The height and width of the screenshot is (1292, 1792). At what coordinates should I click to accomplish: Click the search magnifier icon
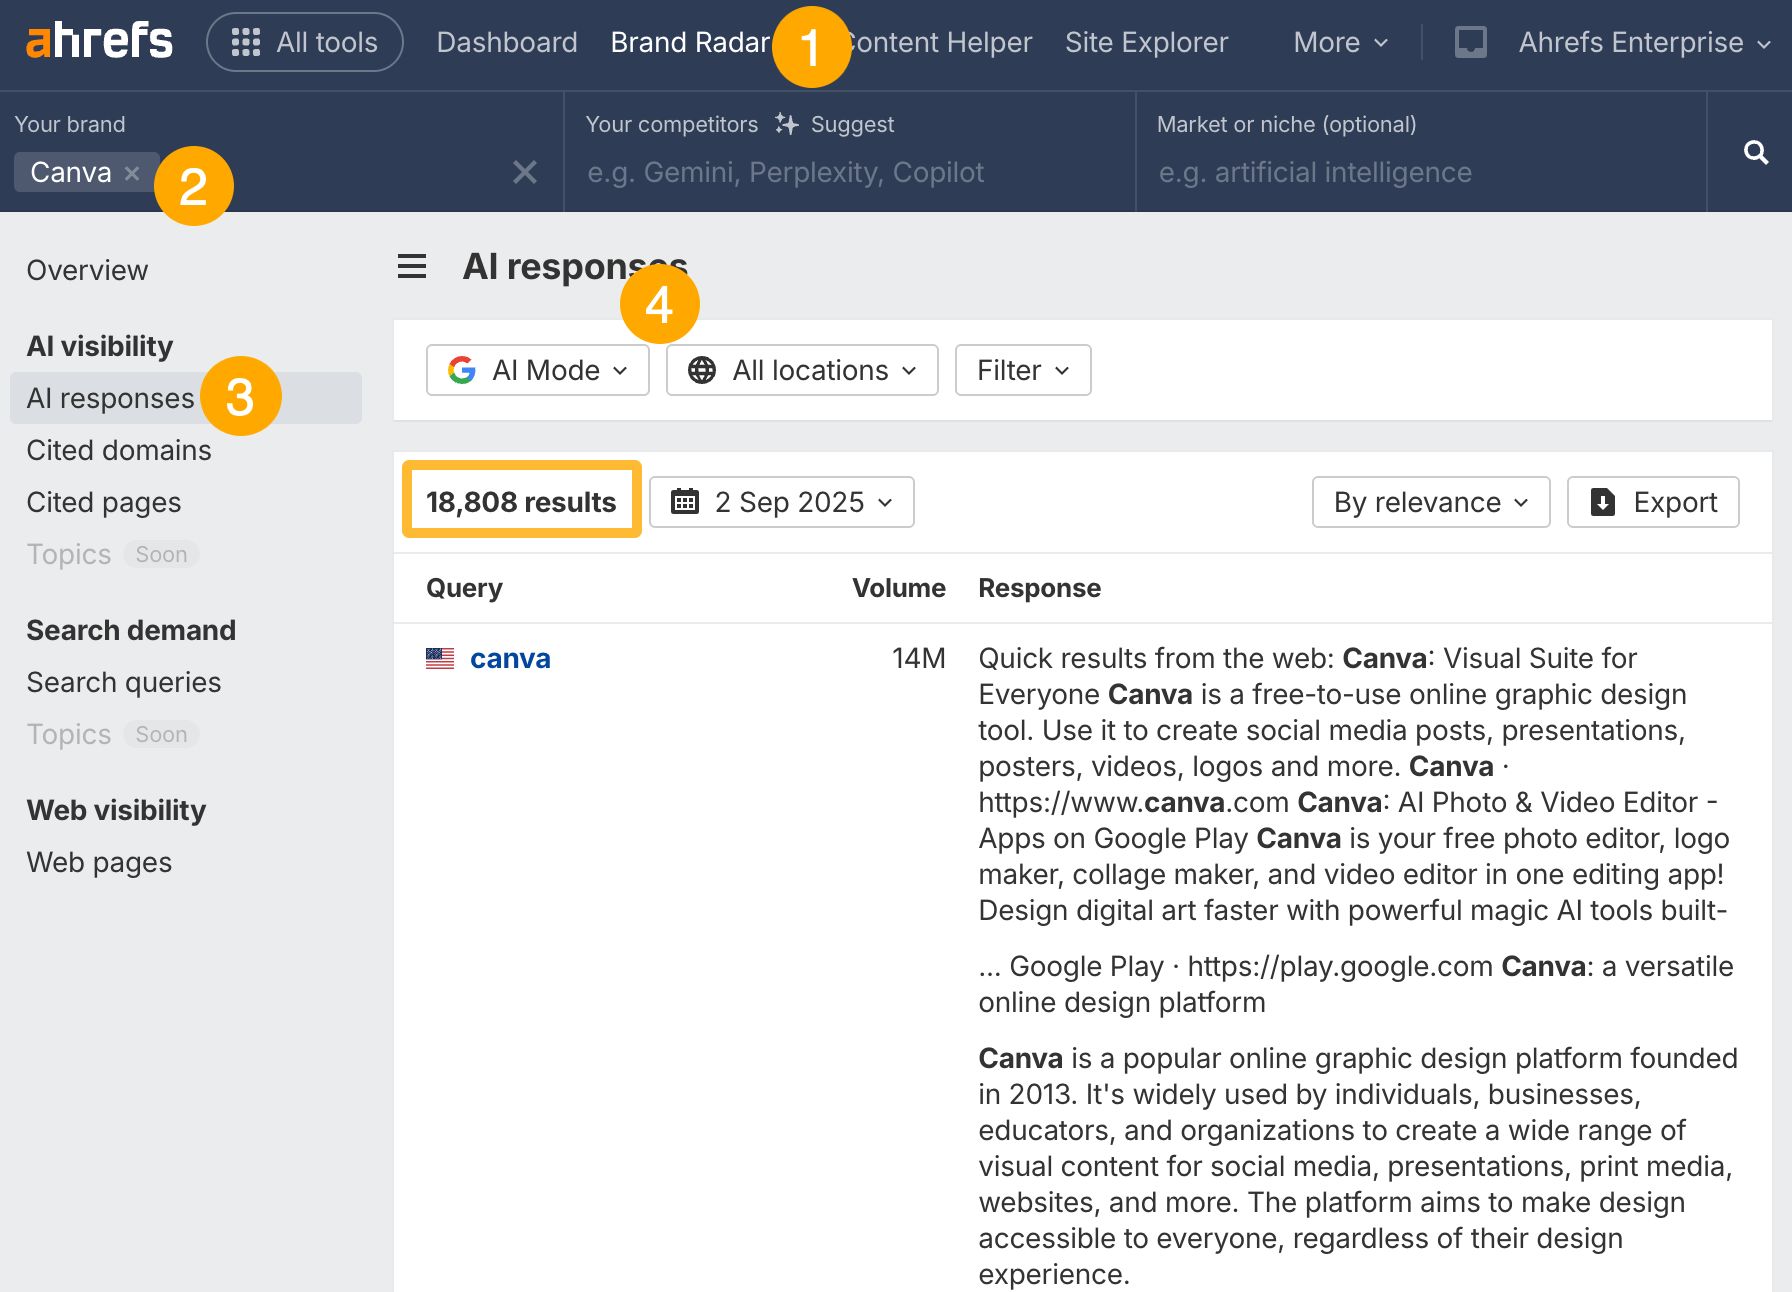1757,152
